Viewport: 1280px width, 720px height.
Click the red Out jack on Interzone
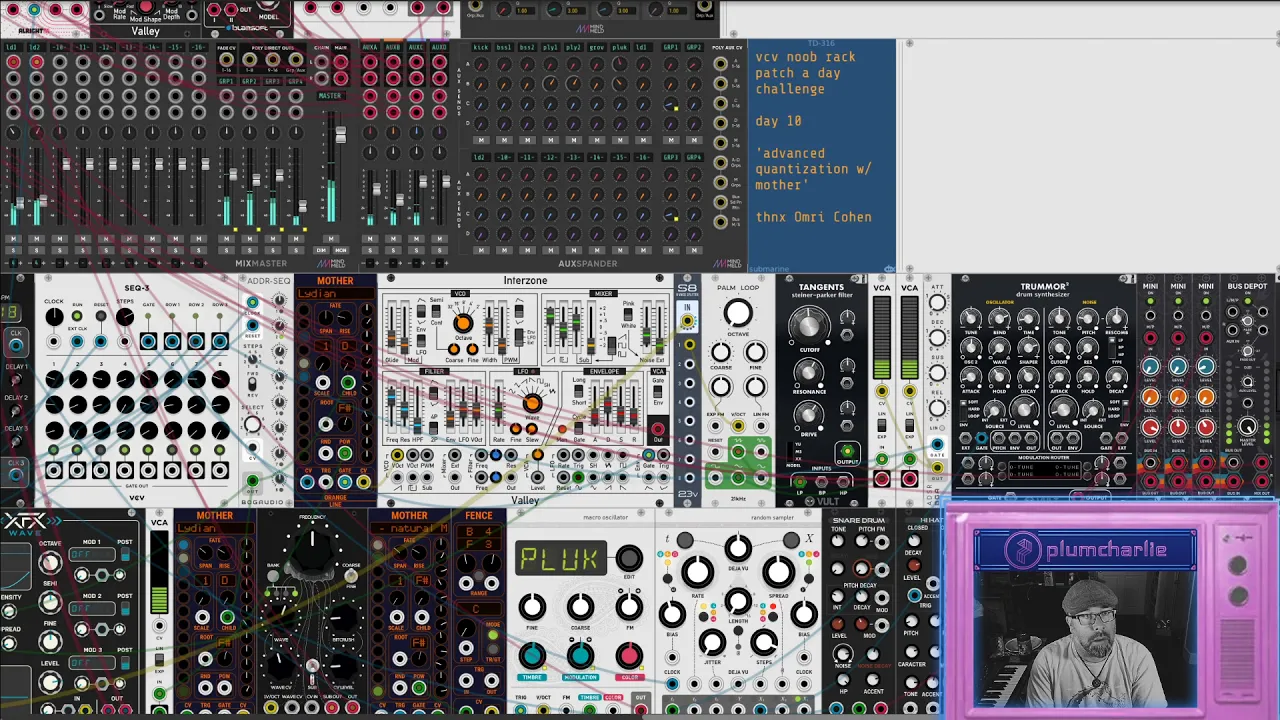(658, 431)
